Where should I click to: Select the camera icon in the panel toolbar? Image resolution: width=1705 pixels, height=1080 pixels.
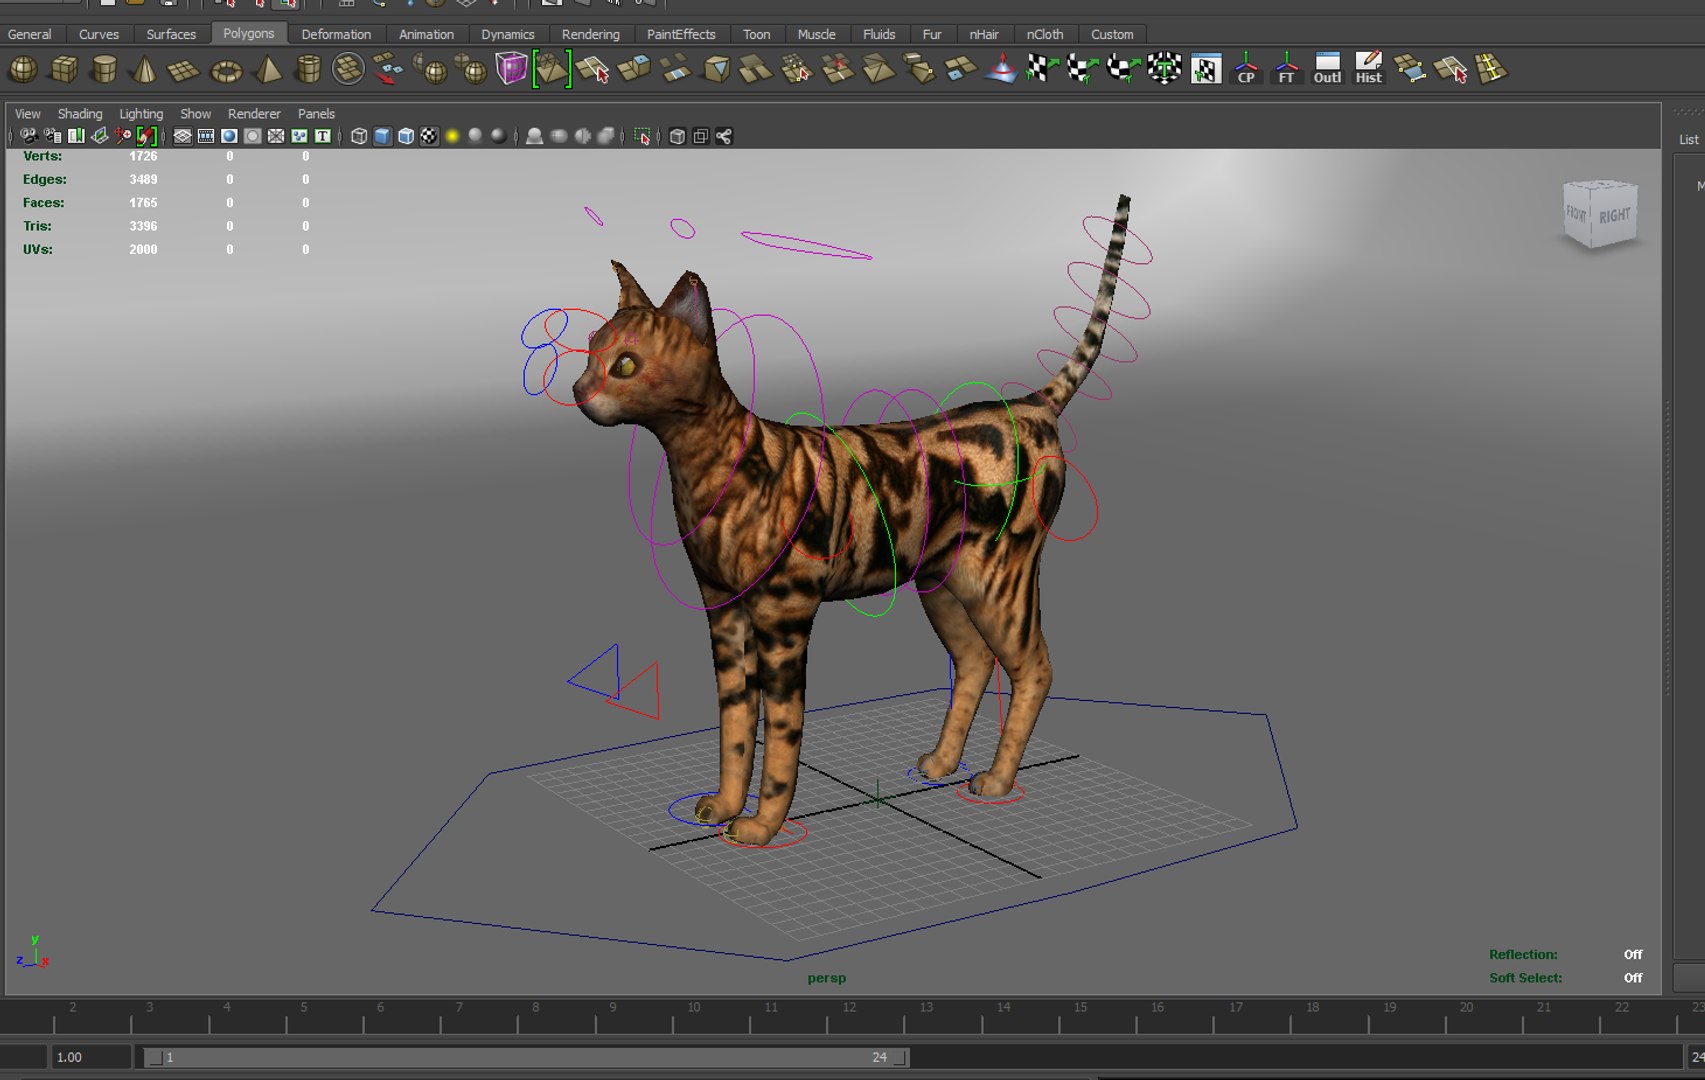click(x=29, y=136)
